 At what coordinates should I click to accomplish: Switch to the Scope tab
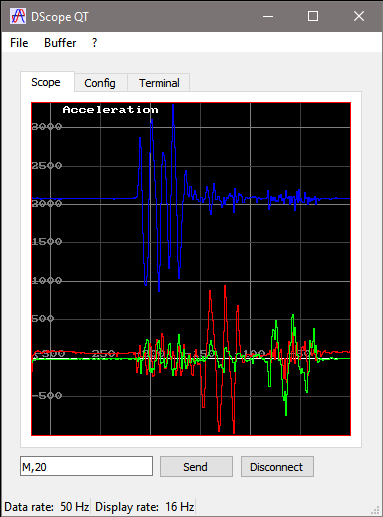click(x=46, y=82)
